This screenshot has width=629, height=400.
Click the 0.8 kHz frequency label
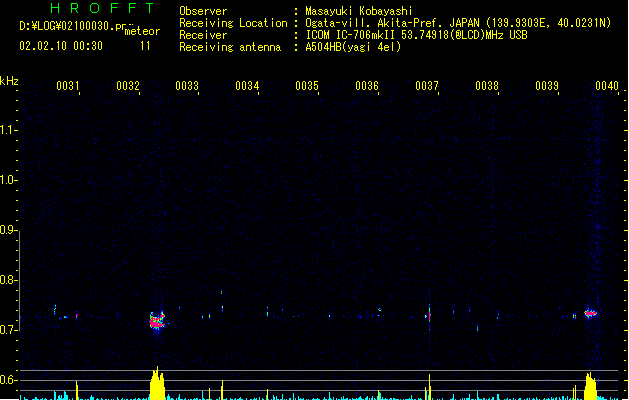tap(8, 280)
